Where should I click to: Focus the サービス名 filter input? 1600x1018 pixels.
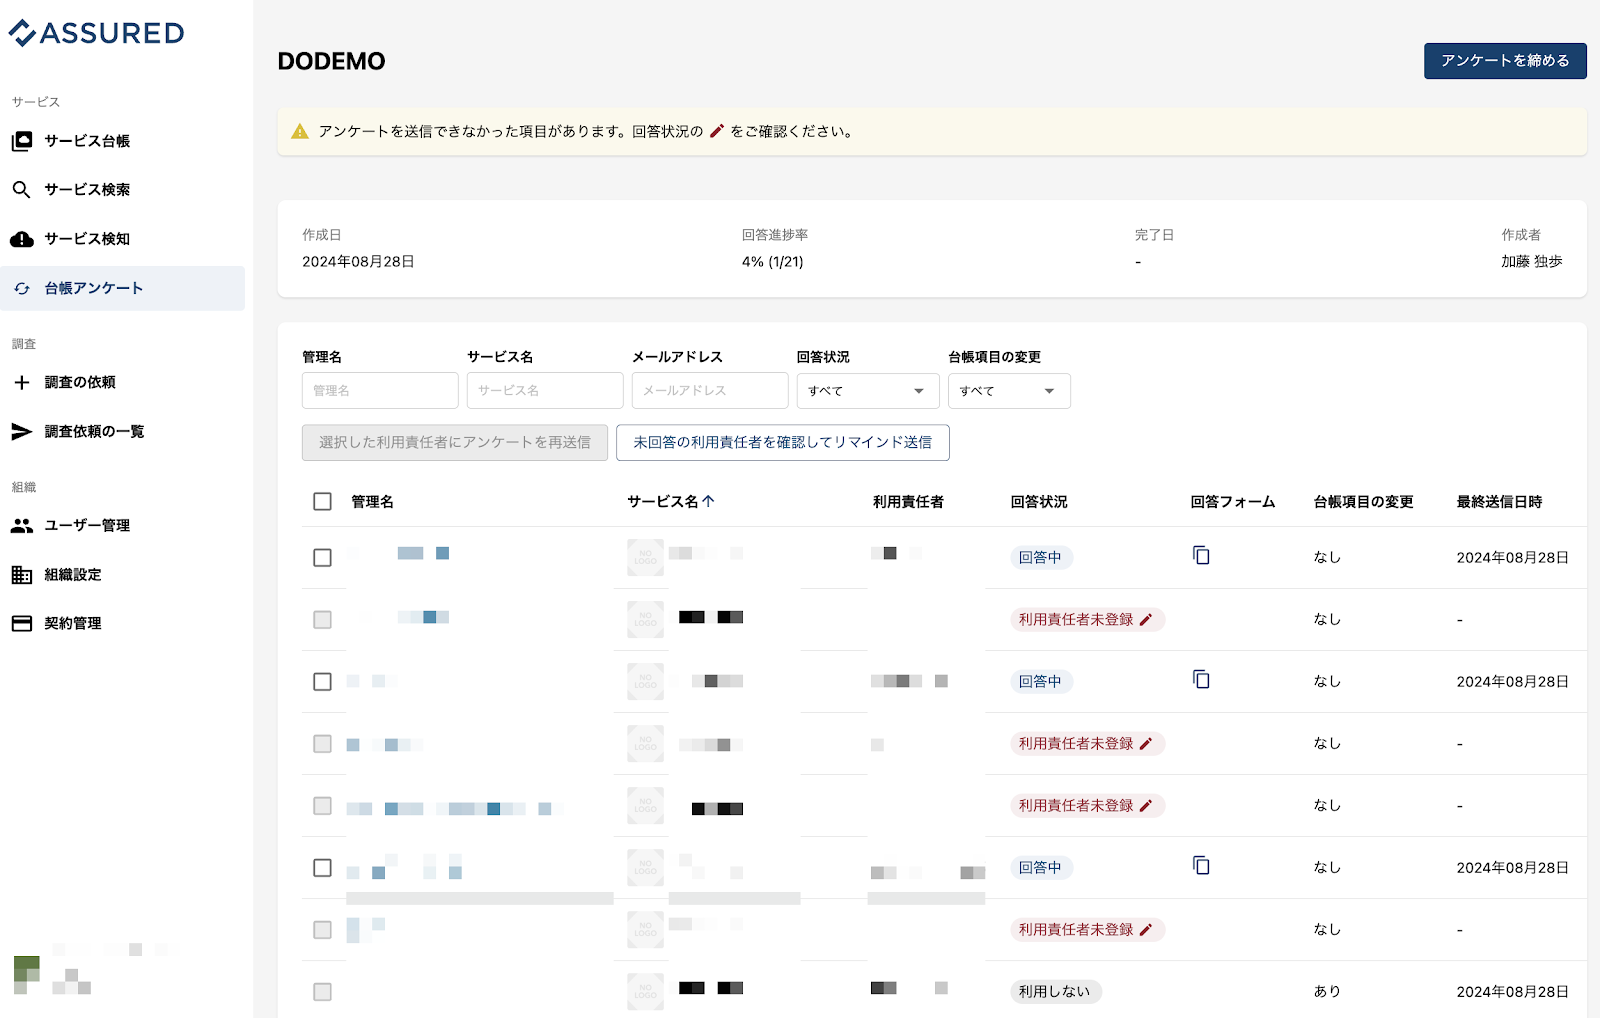[545, 391]
